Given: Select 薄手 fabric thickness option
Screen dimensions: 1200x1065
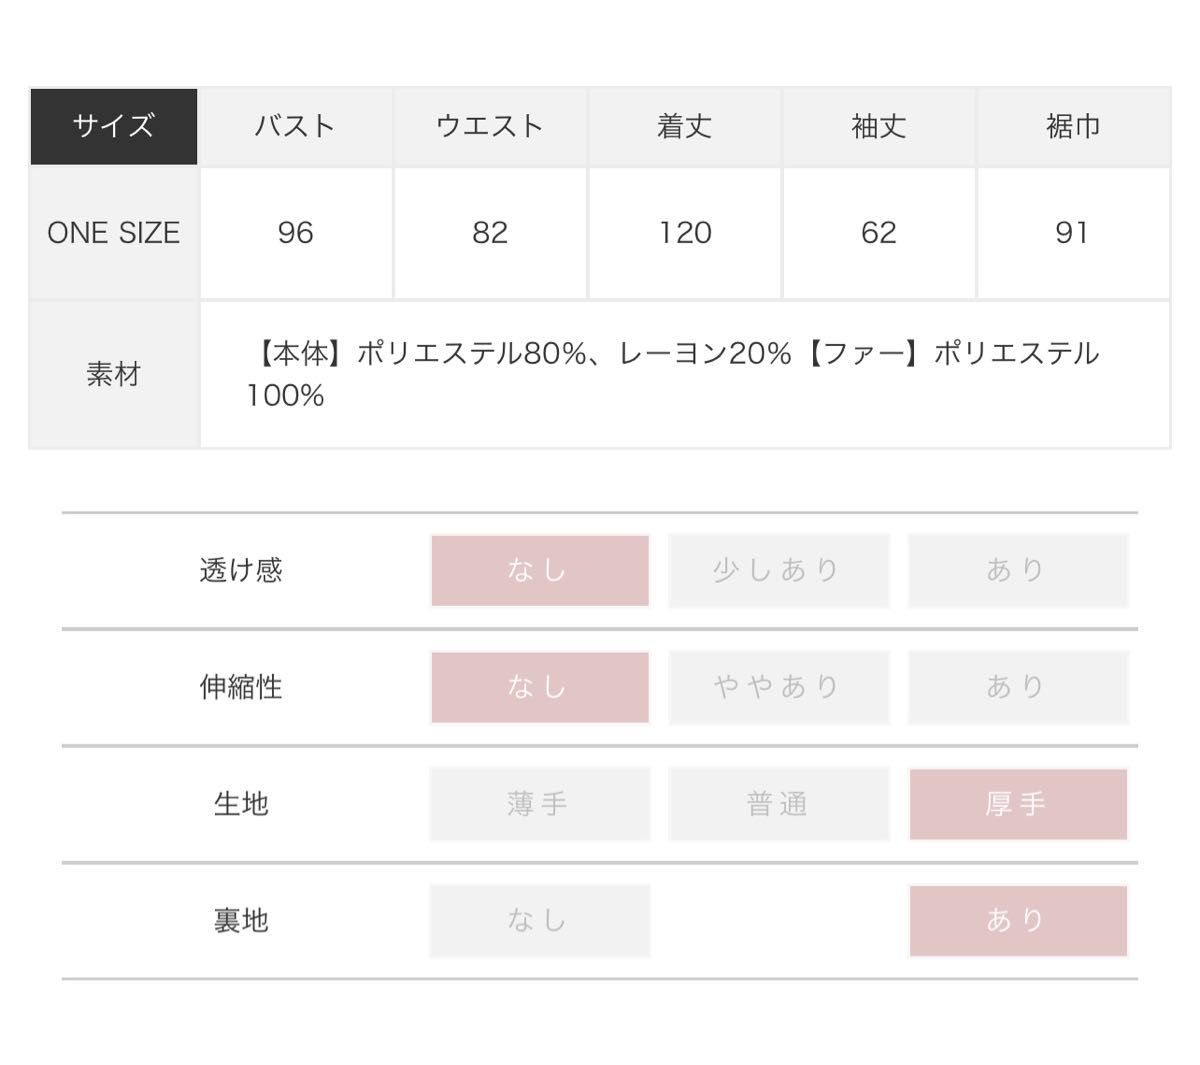Looking at the screenshot, I should [540, 804].
